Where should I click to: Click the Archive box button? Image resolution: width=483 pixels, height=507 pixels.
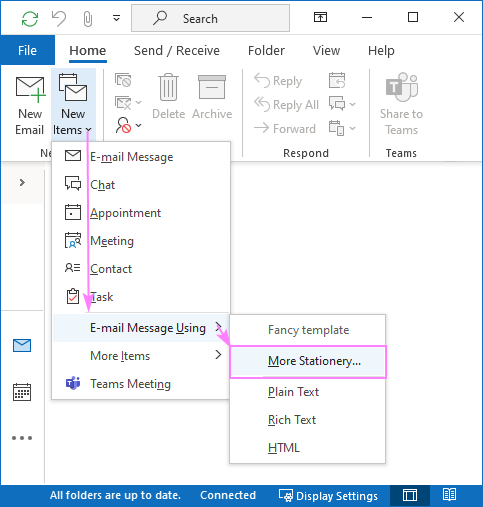tap(212, 97)
